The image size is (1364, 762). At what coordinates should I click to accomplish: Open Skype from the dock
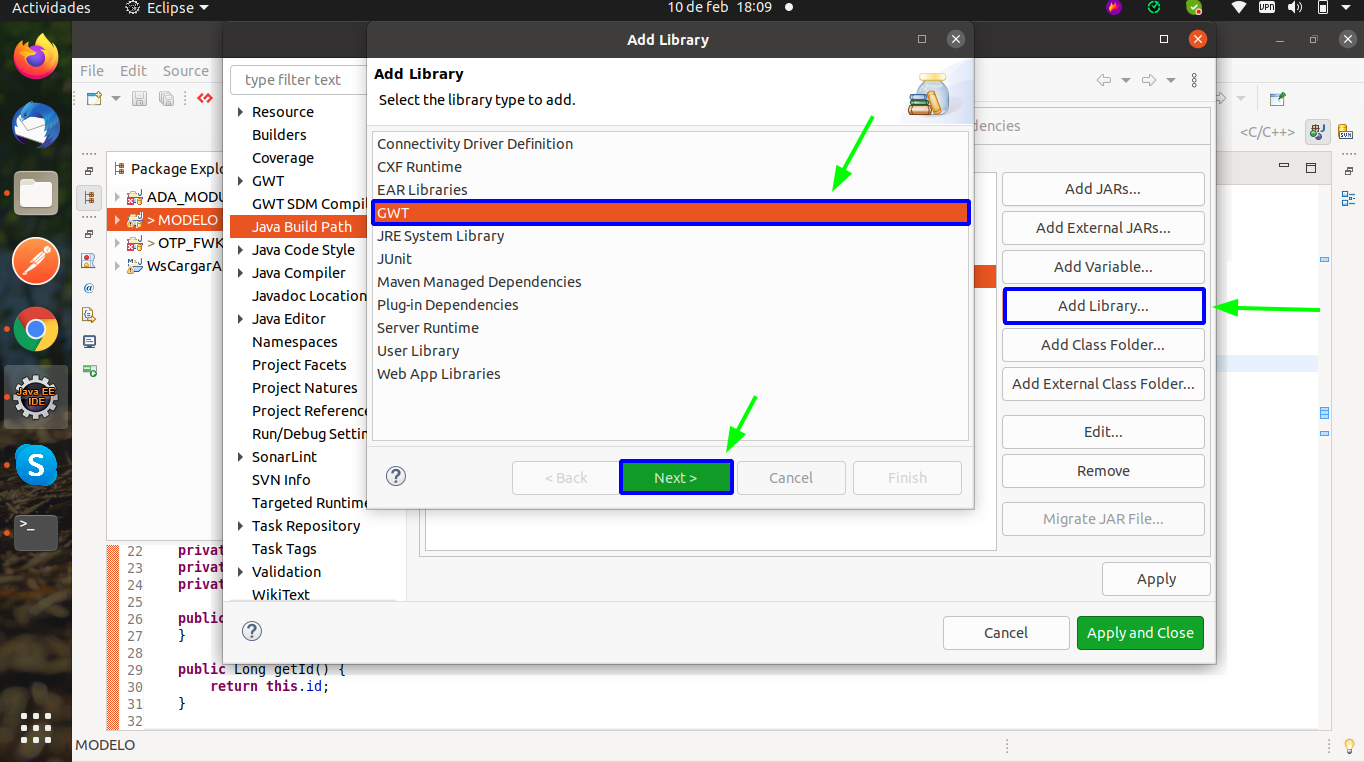(36, 464)
